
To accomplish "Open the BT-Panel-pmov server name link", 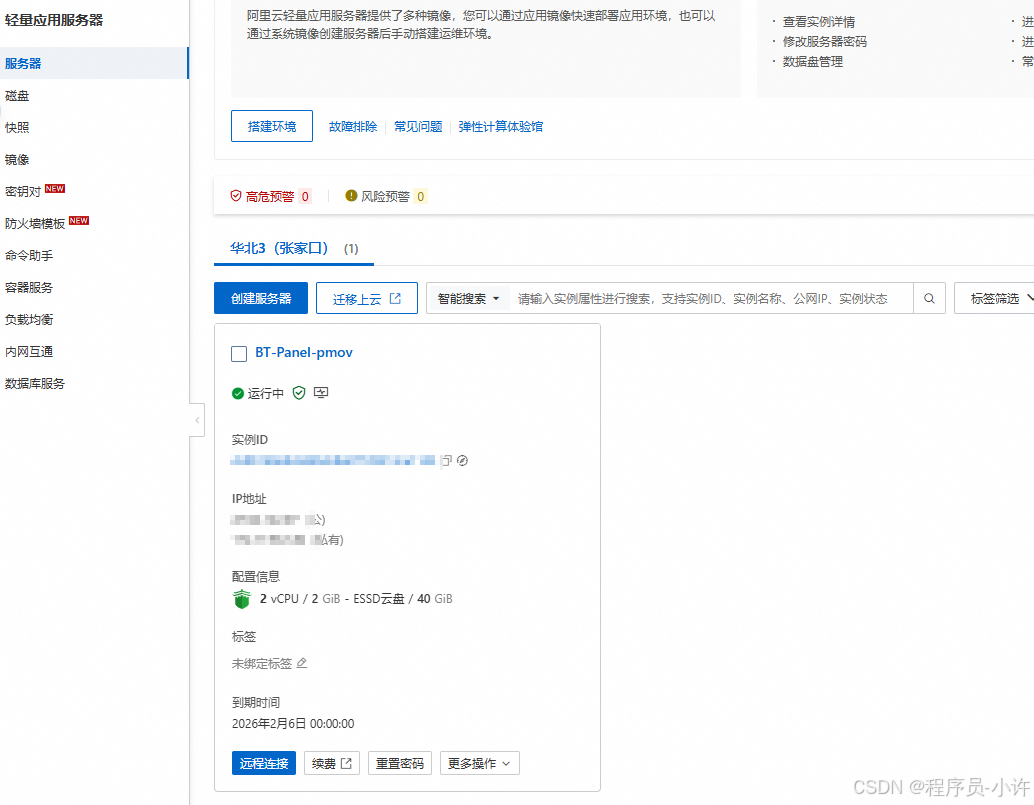I will 304,353.
